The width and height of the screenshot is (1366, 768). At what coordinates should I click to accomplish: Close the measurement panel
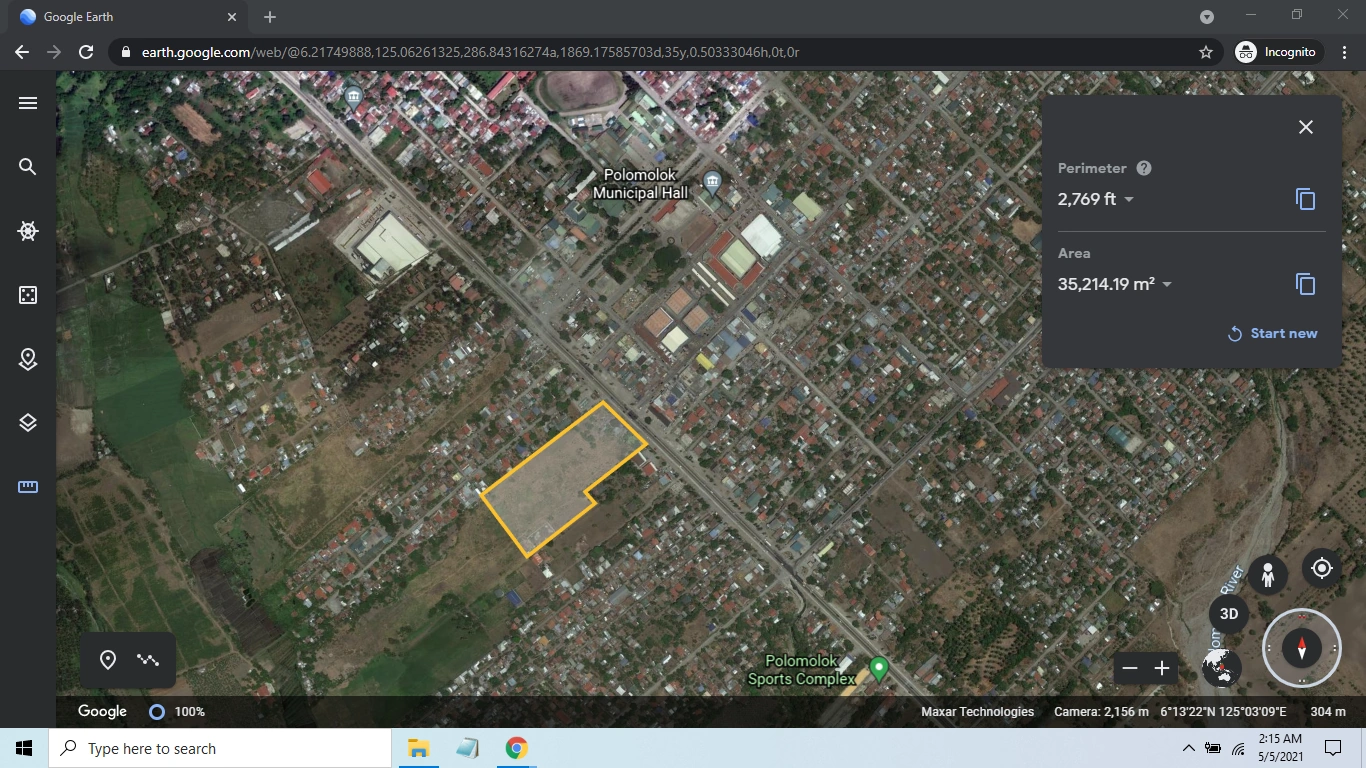click(x=1305, y=127)
